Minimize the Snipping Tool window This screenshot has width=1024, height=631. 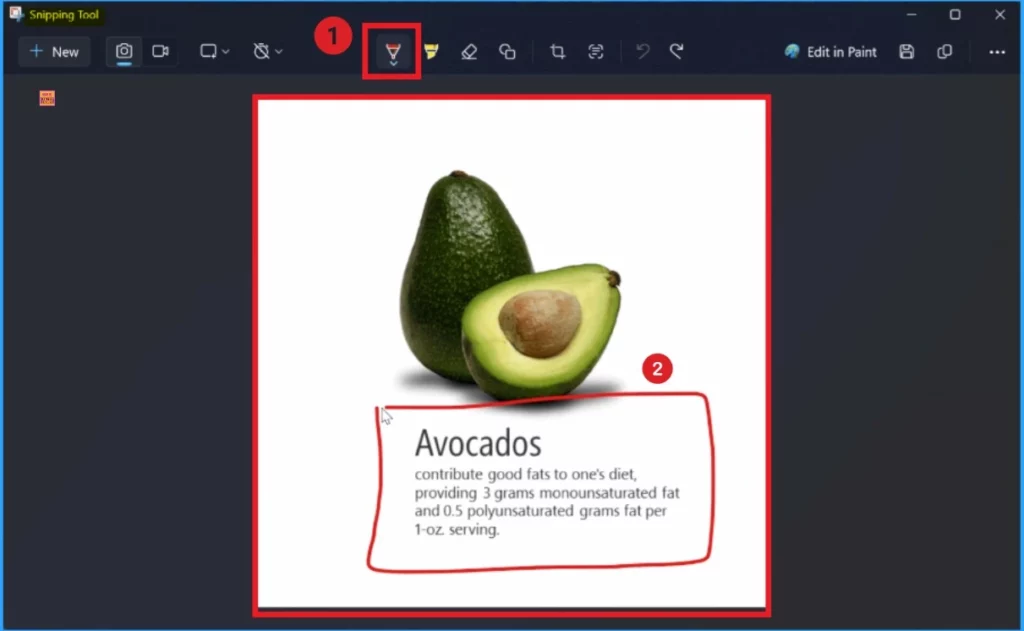click(x=912, y=14)
